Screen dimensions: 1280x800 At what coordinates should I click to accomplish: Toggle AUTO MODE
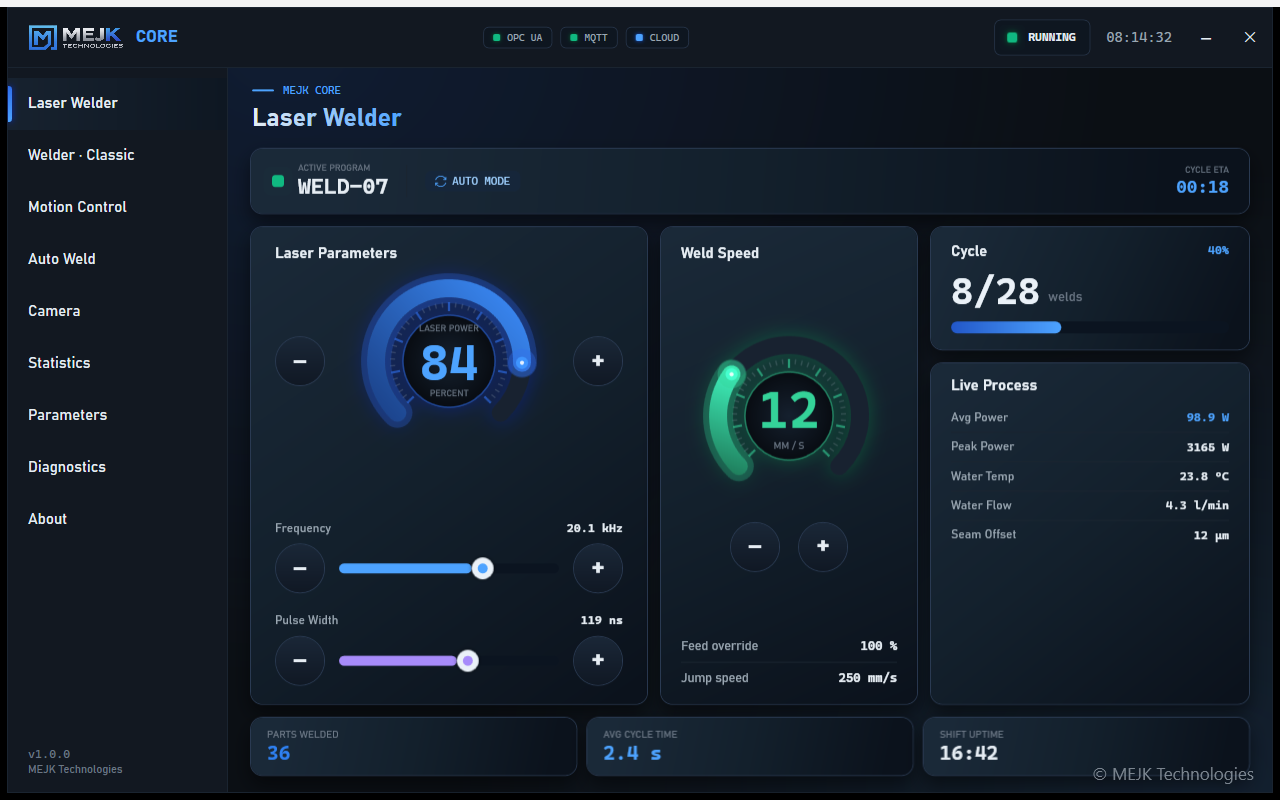pos(472,181)
